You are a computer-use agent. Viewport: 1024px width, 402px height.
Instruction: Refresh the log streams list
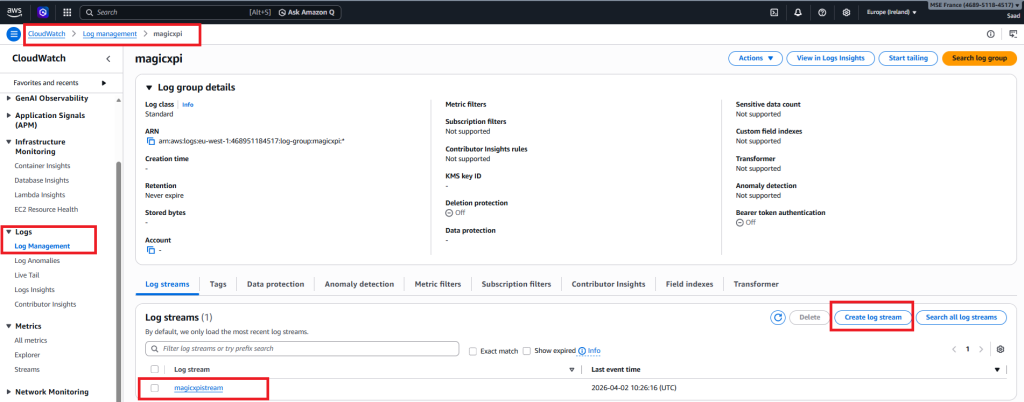point(777,317)
